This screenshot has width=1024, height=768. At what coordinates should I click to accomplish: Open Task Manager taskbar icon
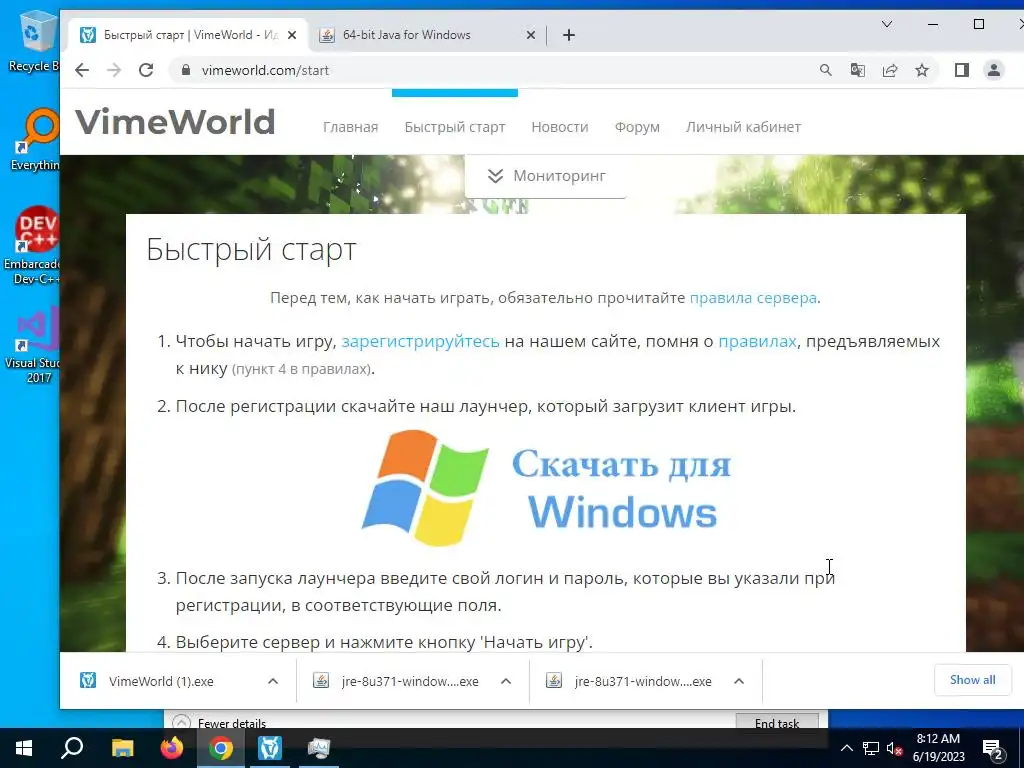[x=319, y=748]
